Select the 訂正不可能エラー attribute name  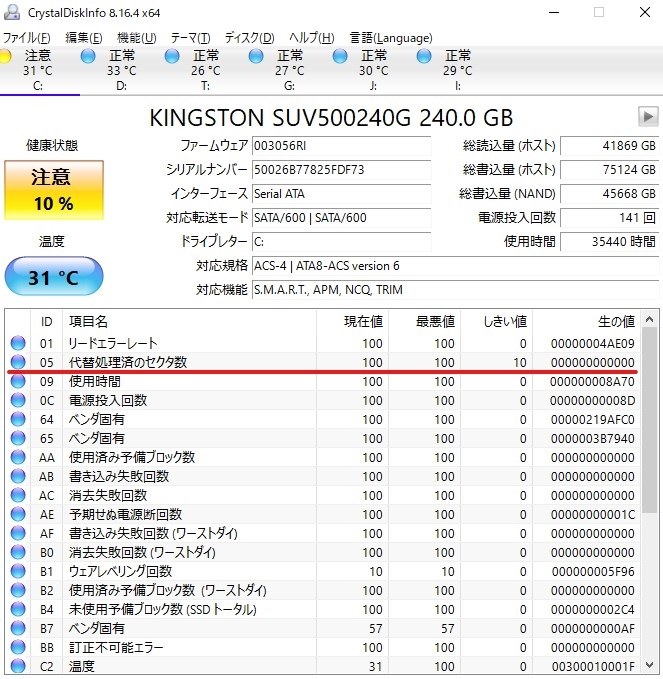click(x=116, y=648)
